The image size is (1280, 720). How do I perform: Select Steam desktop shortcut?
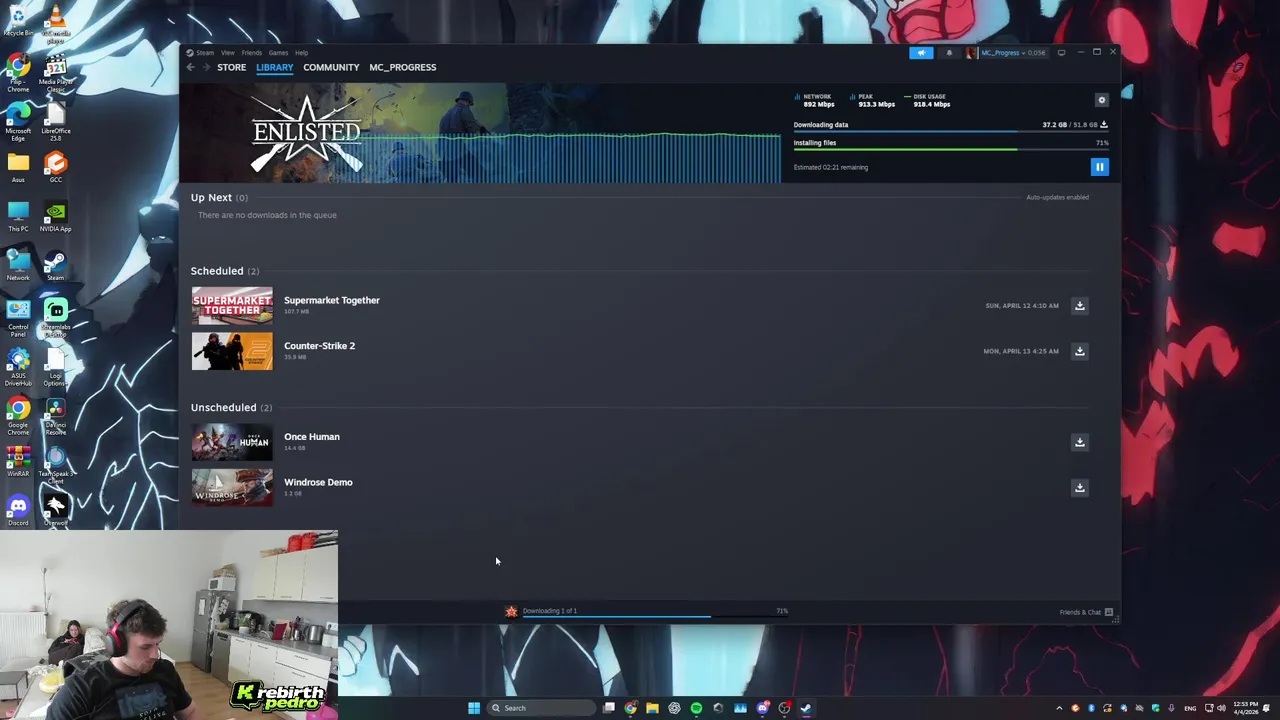56,265
